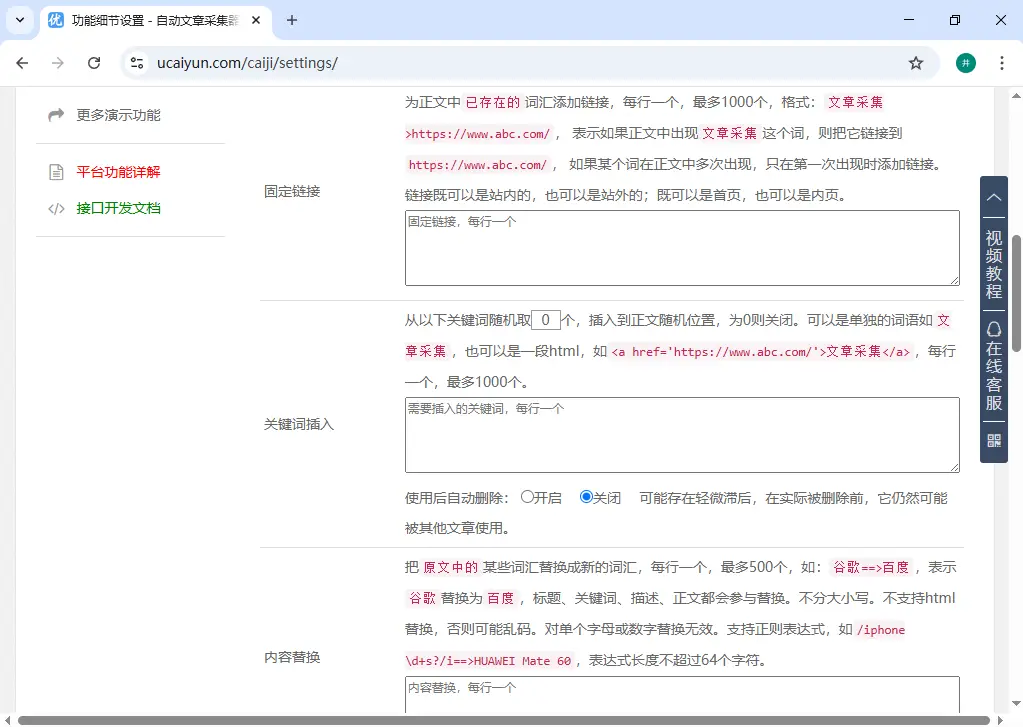Click the headset icon for 在线客服
The width and height of the screenshot is (1023, 727).
(992, 327)
